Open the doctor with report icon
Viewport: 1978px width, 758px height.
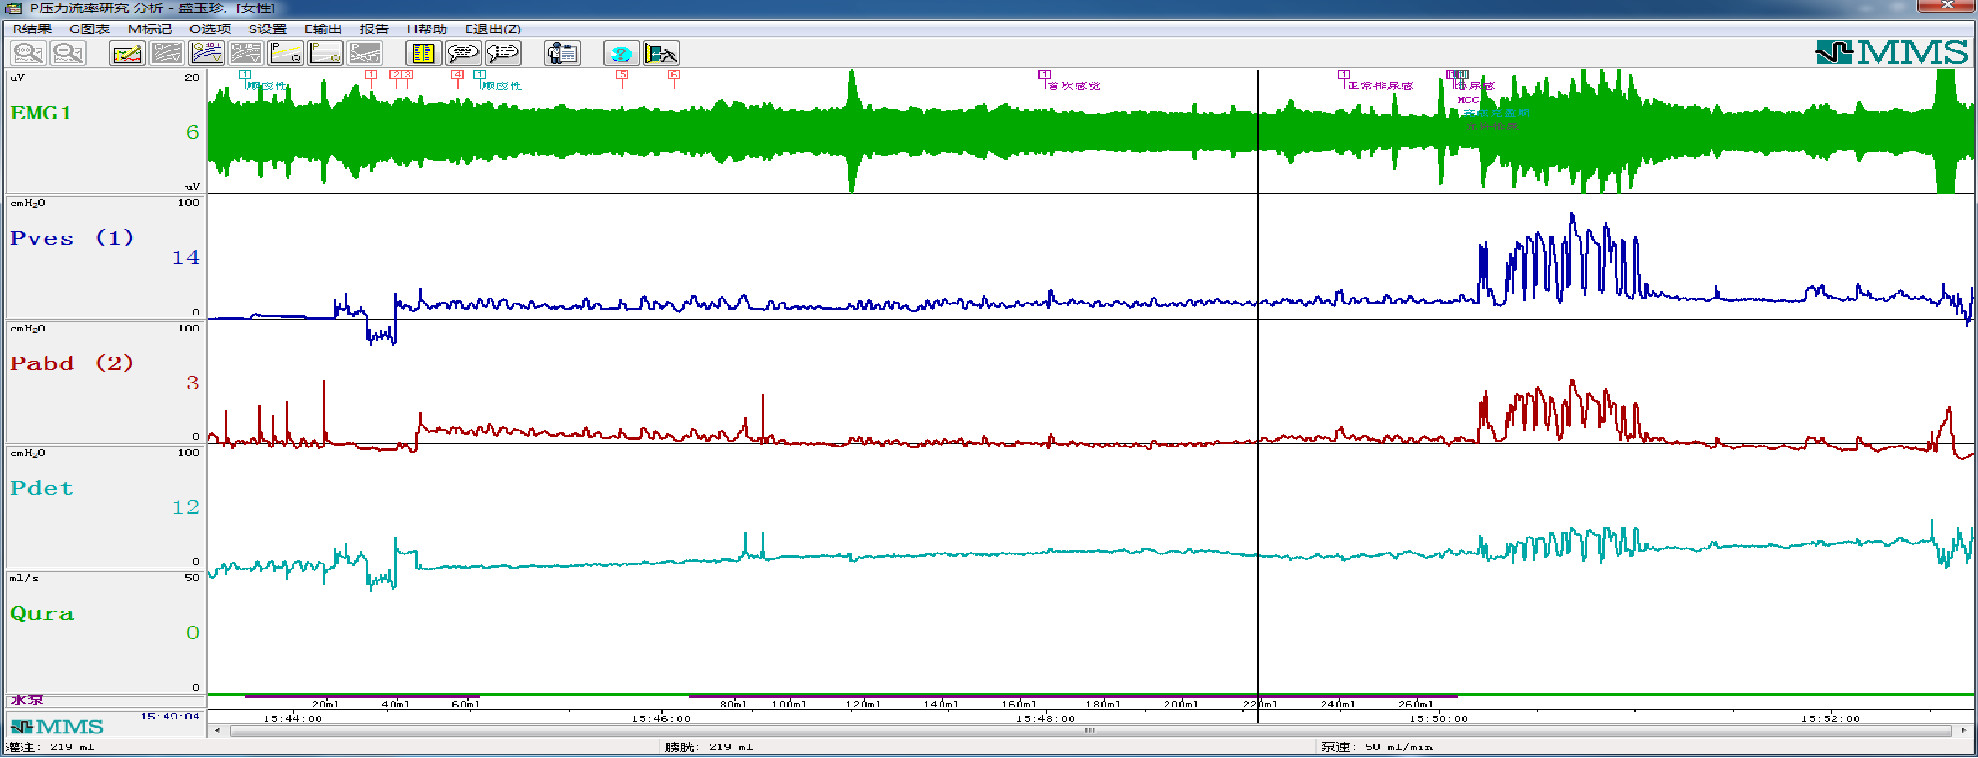562,53
